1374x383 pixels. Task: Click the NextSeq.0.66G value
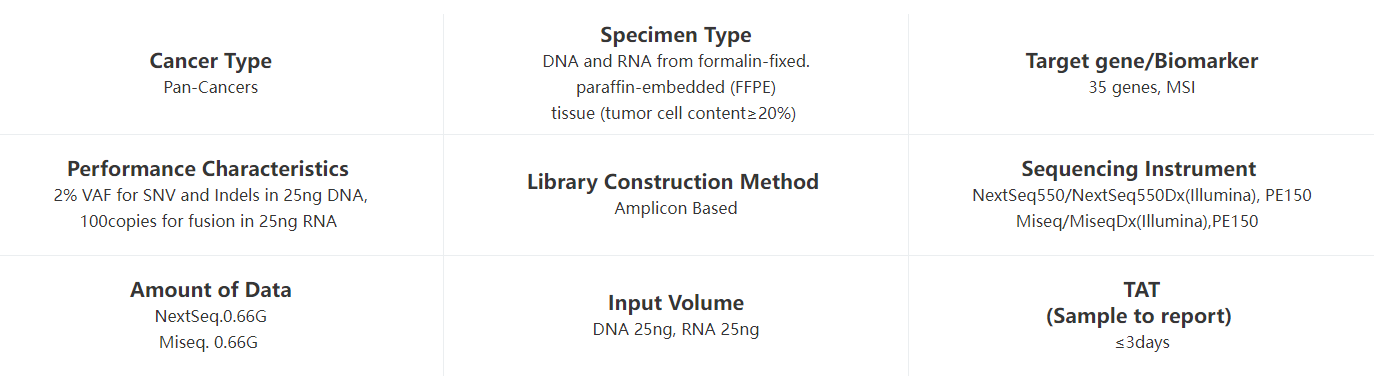pos(210,316)
